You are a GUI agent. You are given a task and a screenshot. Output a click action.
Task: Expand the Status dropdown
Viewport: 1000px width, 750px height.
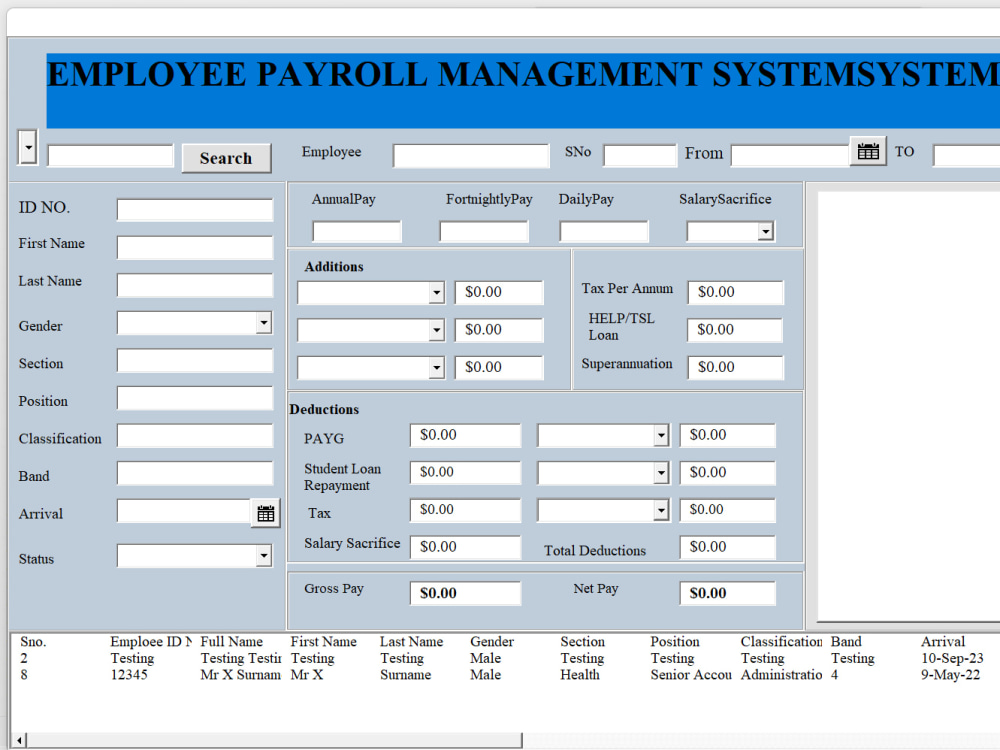(x=263, y=555)
